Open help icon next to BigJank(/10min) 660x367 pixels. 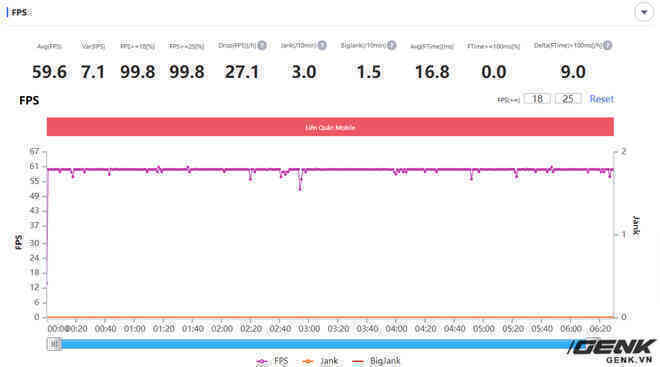coord(391,45)
